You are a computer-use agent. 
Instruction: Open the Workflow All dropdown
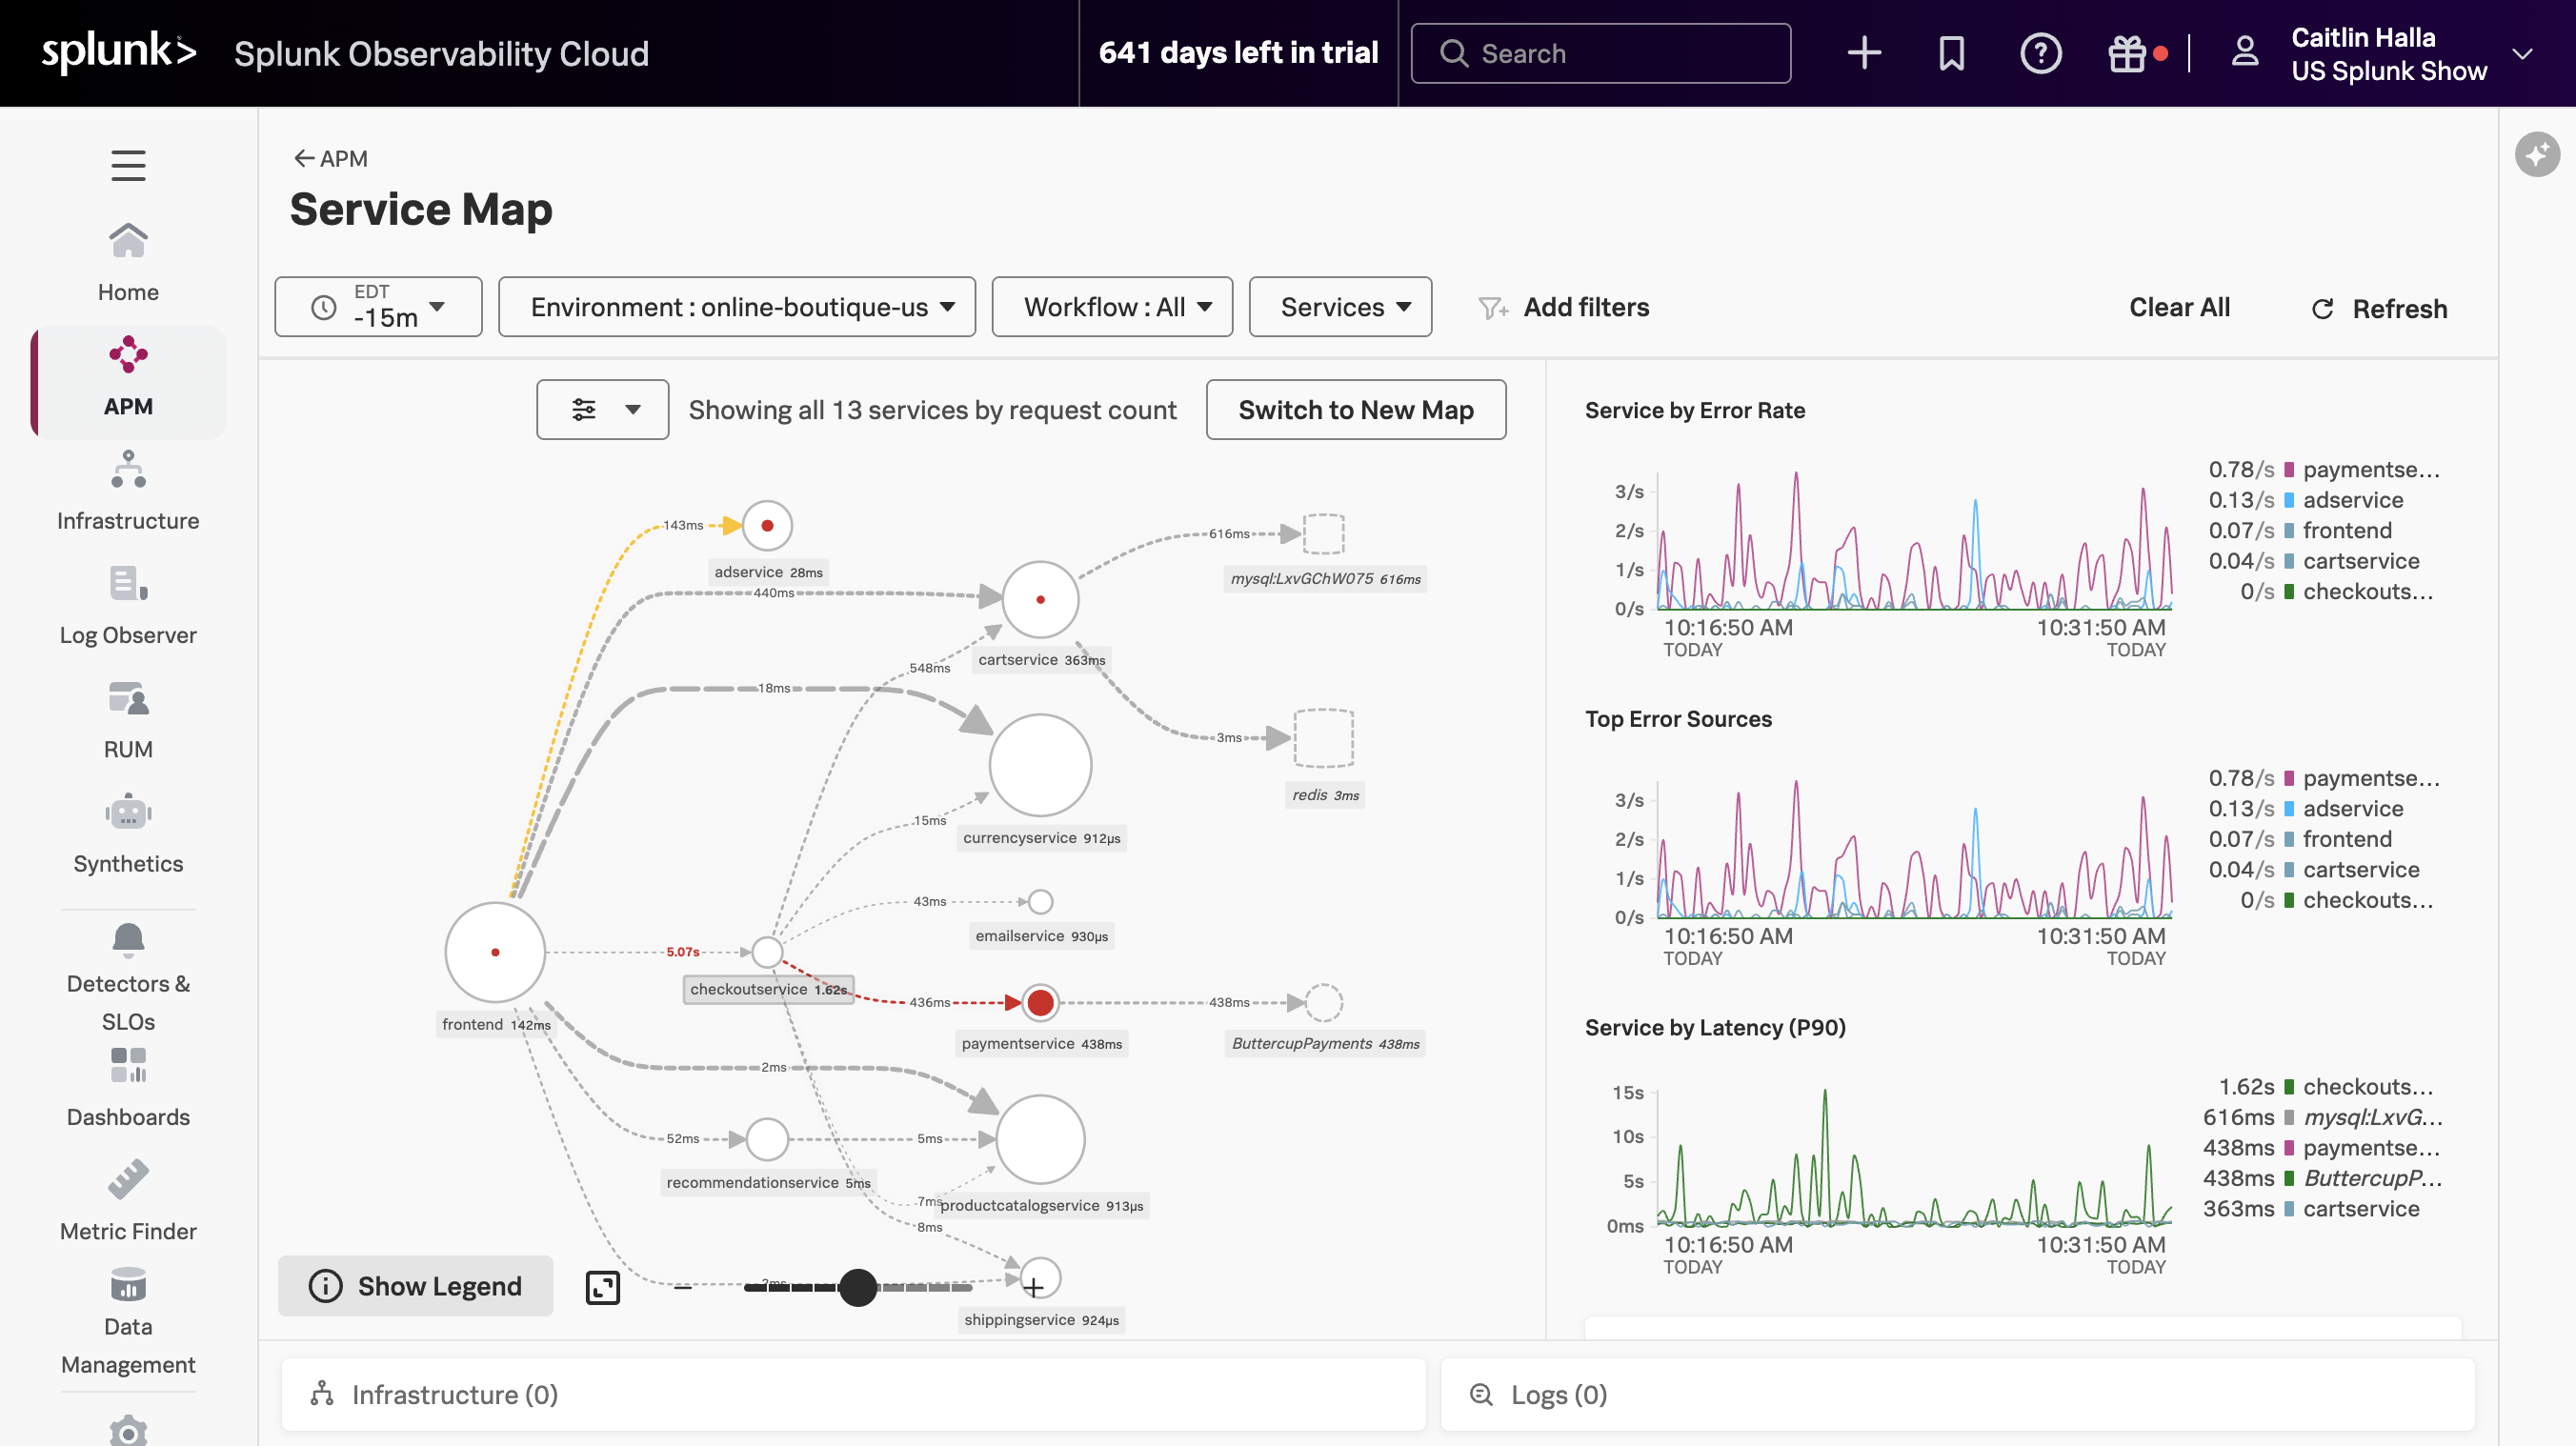[1112, 307]
